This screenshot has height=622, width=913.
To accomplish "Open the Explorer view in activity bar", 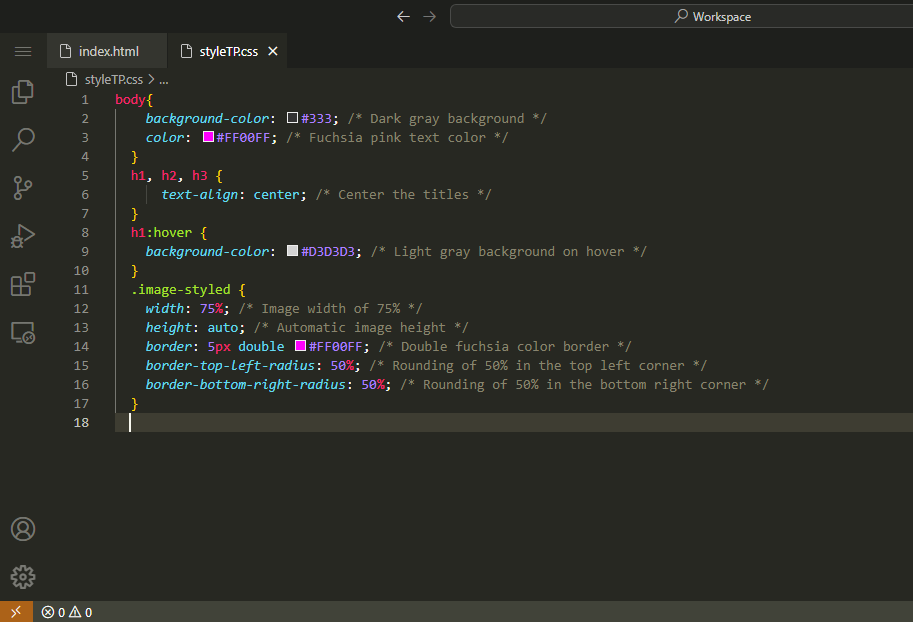I will pyautogui.click(x=22, y=92).
